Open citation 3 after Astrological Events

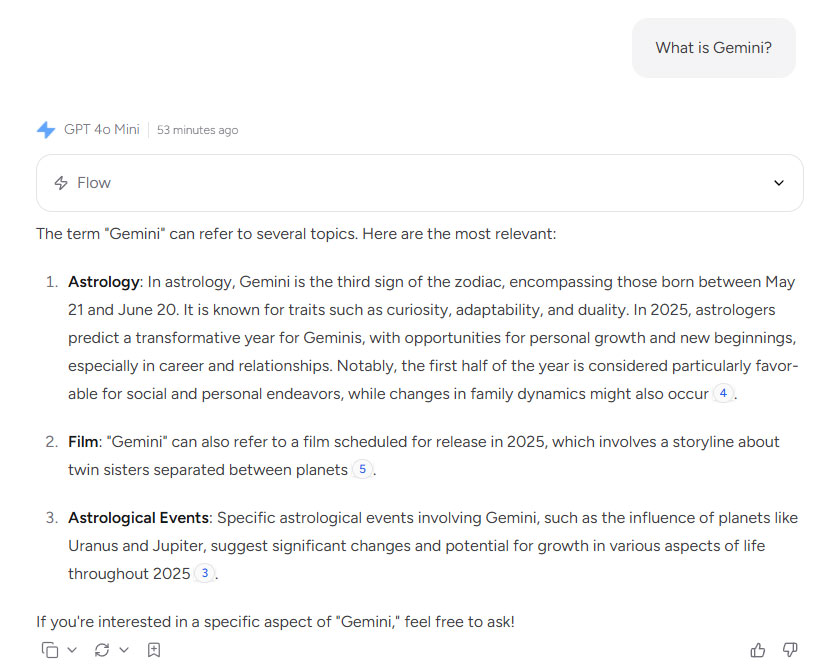[204, 573]
